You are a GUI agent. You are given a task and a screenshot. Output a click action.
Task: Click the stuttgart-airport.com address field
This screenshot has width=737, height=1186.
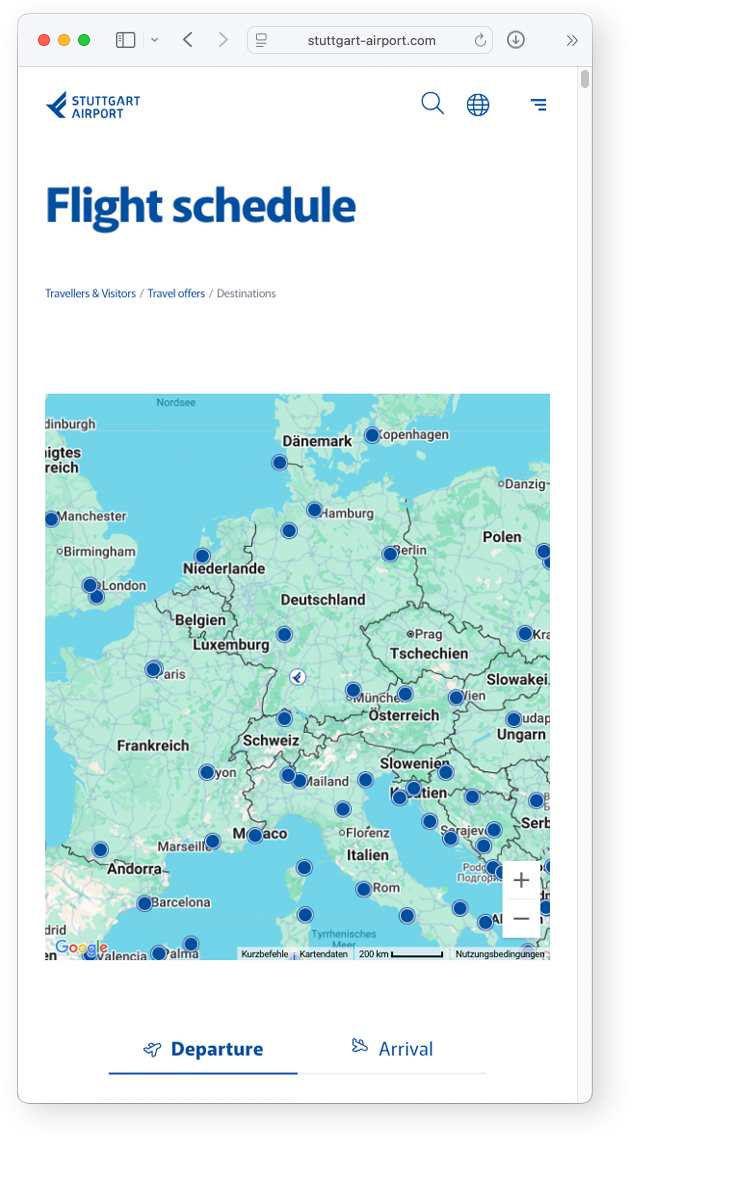(371, 40)
